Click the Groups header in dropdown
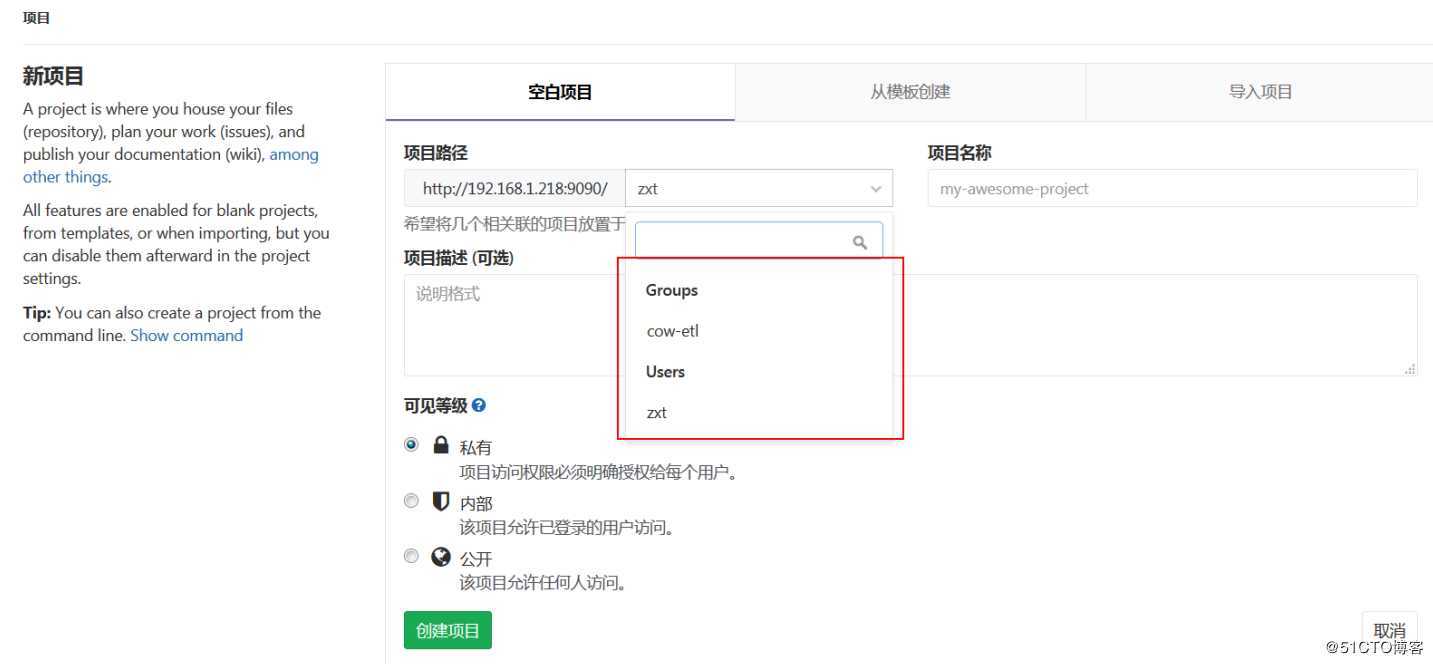Image resolution: width=1433 pixels, height=664 pixels. [x=672, y=290]
